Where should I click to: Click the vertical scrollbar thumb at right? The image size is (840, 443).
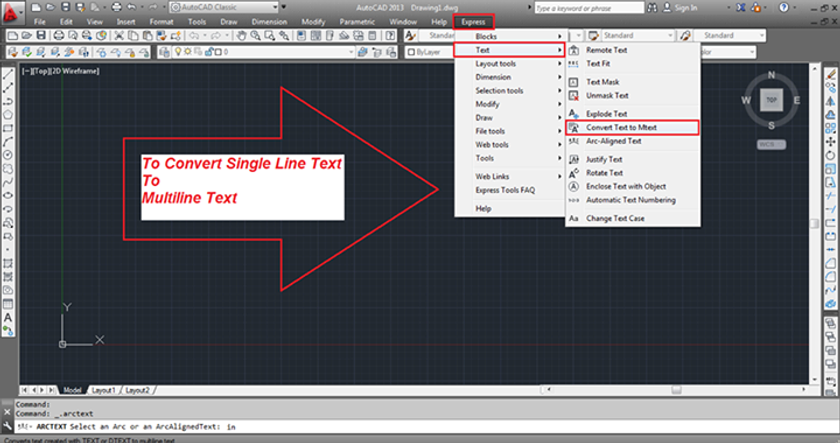[x=814, y=223]
